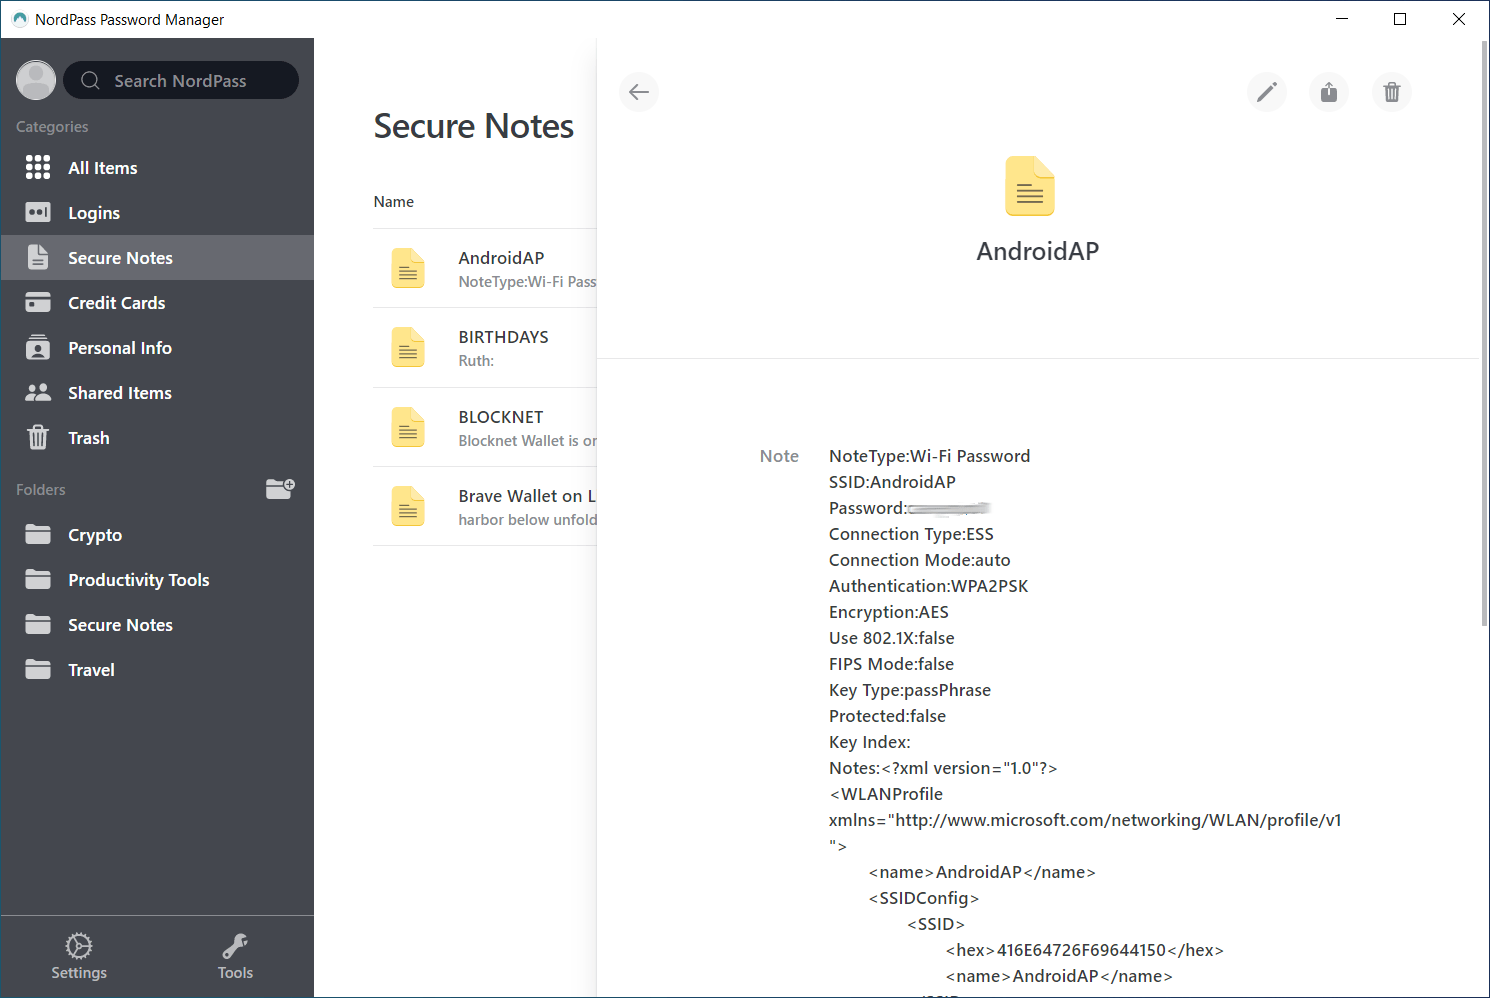Screen dimensions: 1490x998
Task: Select the AndroidAP note in list
Action: (x=485, y=268)
